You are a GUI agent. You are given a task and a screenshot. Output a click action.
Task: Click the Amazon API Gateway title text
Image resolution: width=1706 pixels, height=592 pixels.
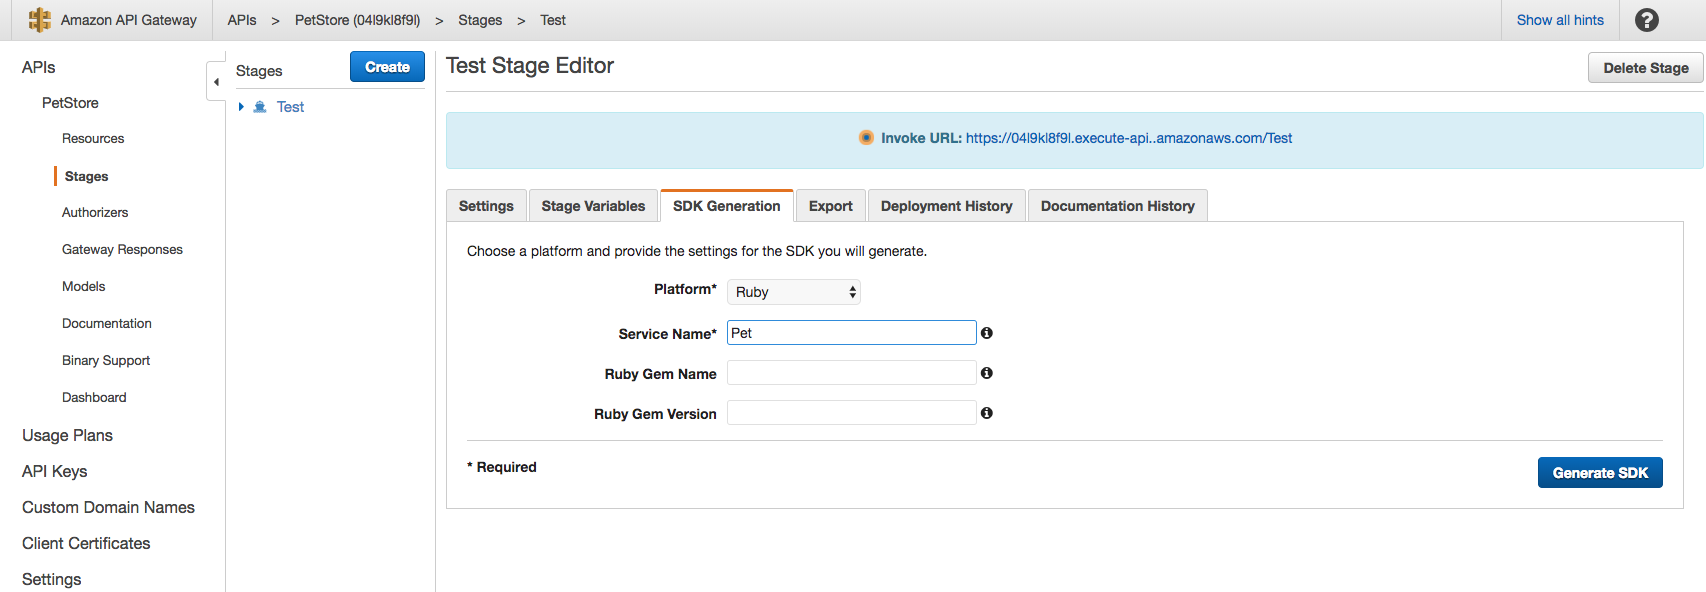[129, 20]
